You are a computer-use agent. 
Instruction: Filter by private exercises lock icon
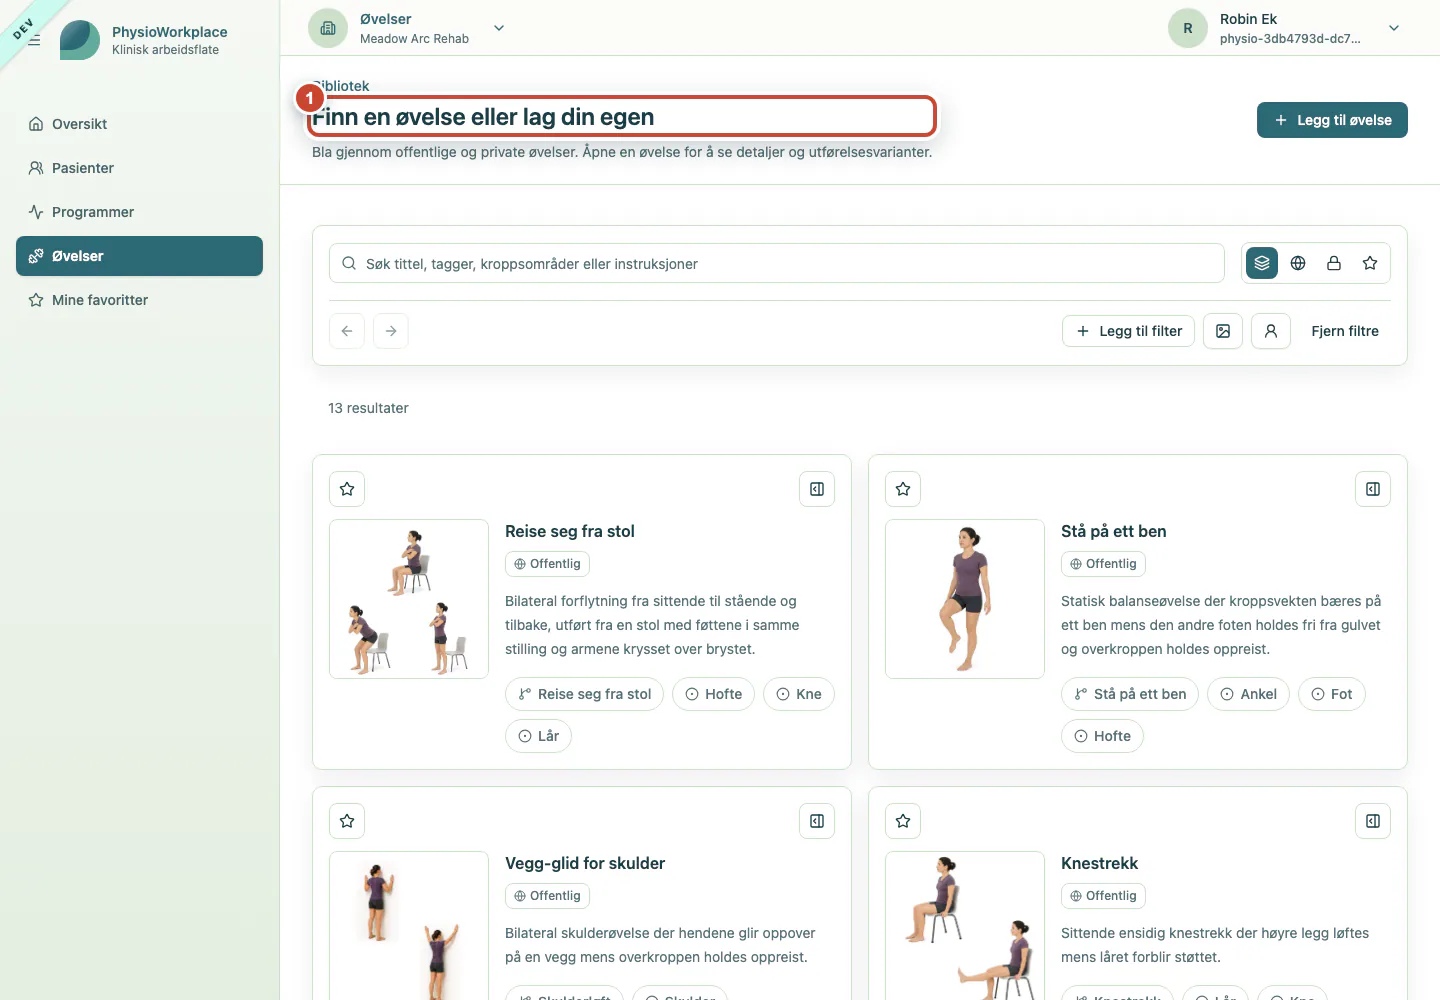pyautogui.click(x=1334, y=263)
